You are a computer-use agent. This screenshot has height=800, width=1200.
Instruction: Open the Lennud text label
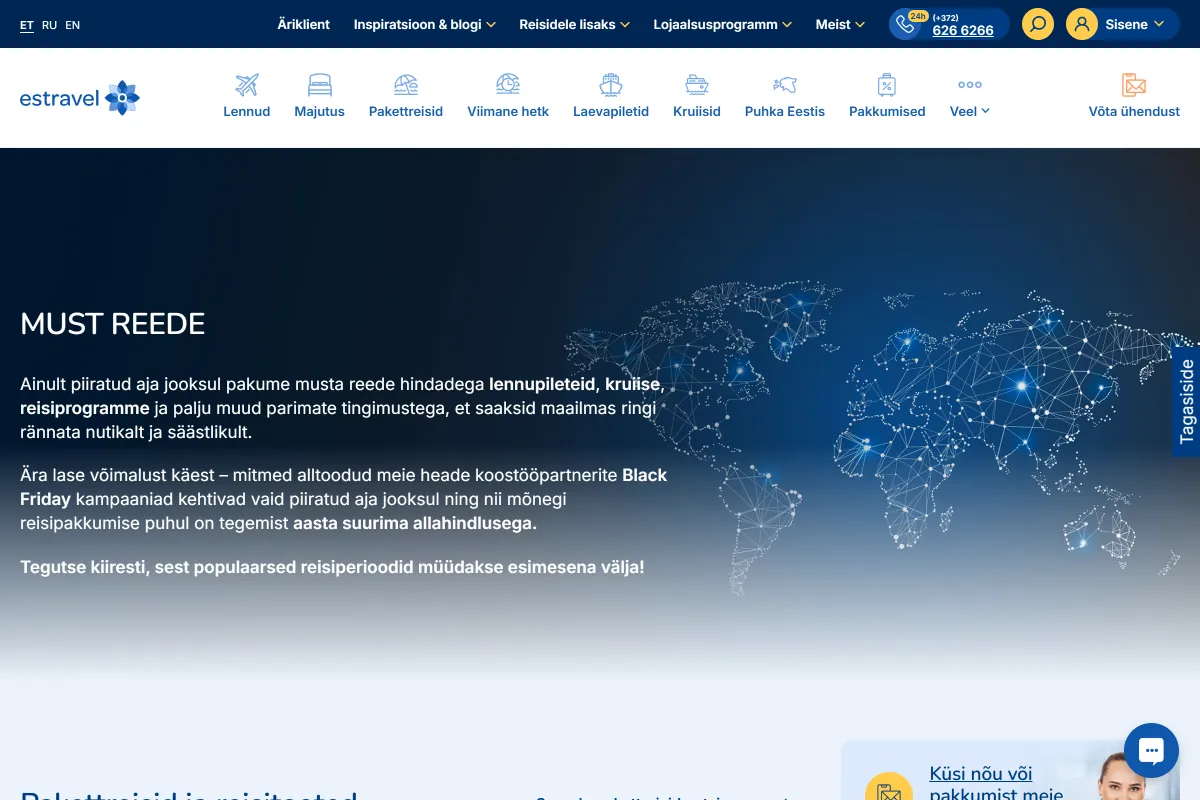[247, 111]
